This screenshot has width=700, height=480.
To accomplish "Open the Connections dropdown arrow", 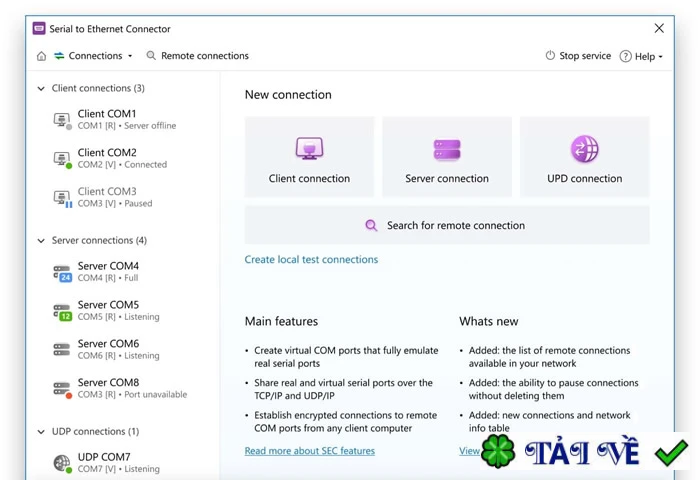I will 130,56.
